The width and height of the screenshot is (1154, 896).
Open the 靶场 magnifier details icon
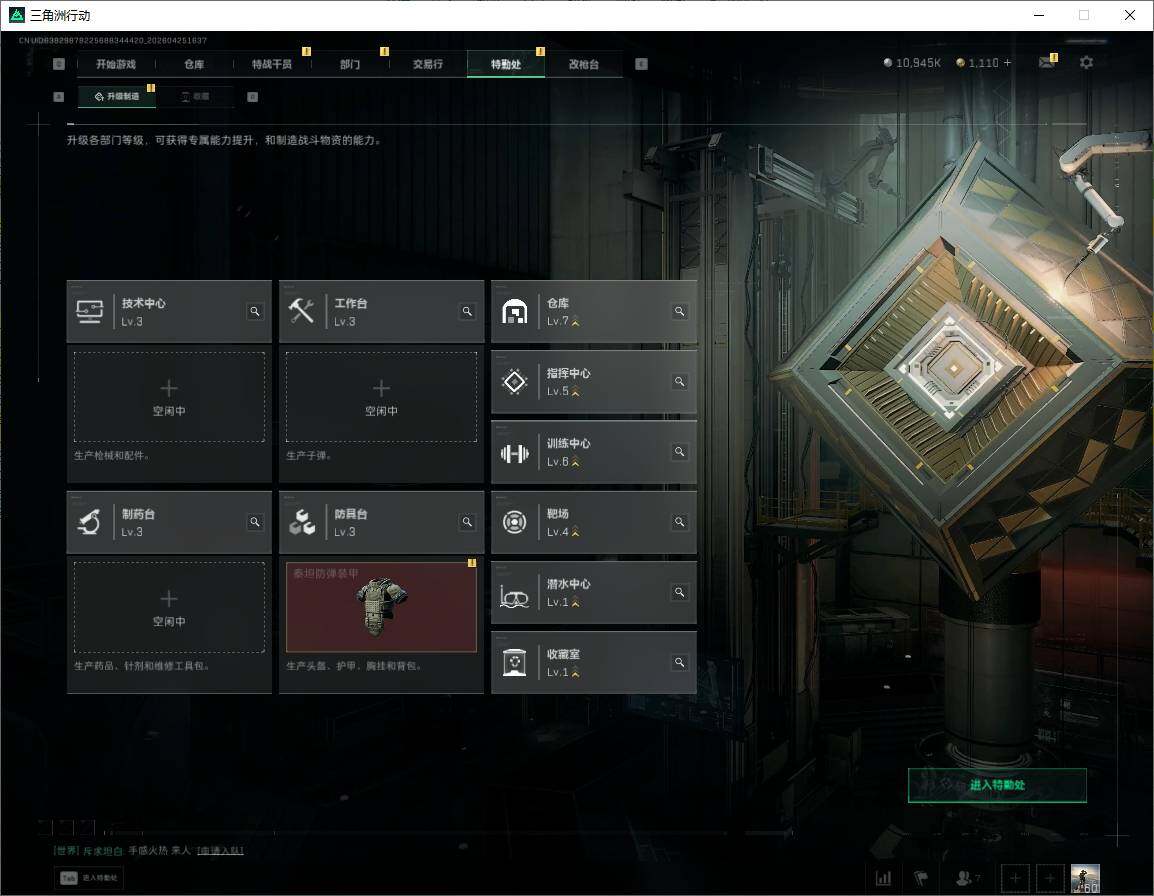pyautogui.click(x=679, y=522)
